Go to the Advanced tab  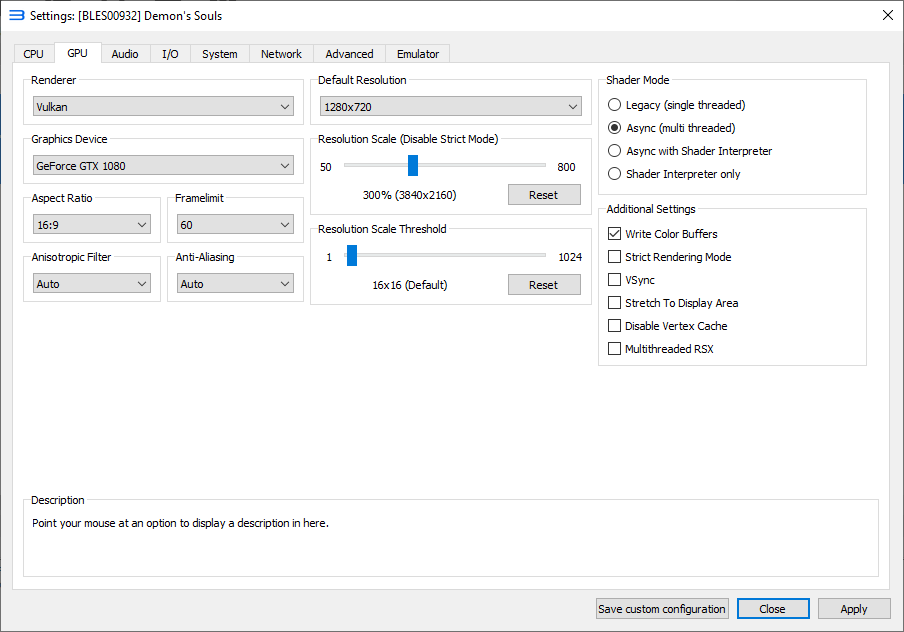349,54
